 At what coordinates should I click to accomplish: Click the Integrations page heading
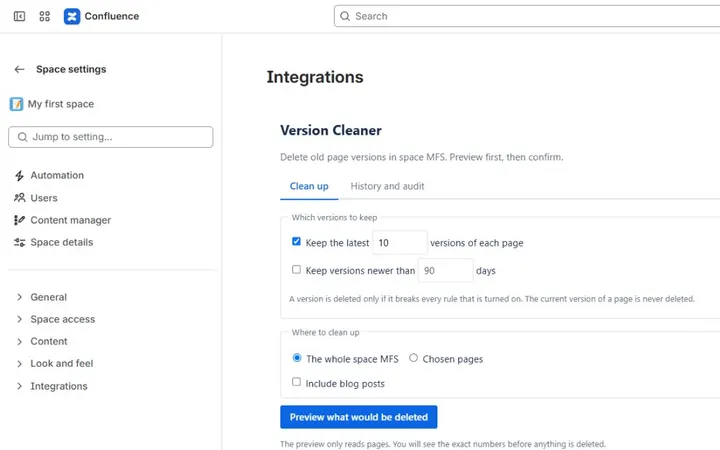315,77
